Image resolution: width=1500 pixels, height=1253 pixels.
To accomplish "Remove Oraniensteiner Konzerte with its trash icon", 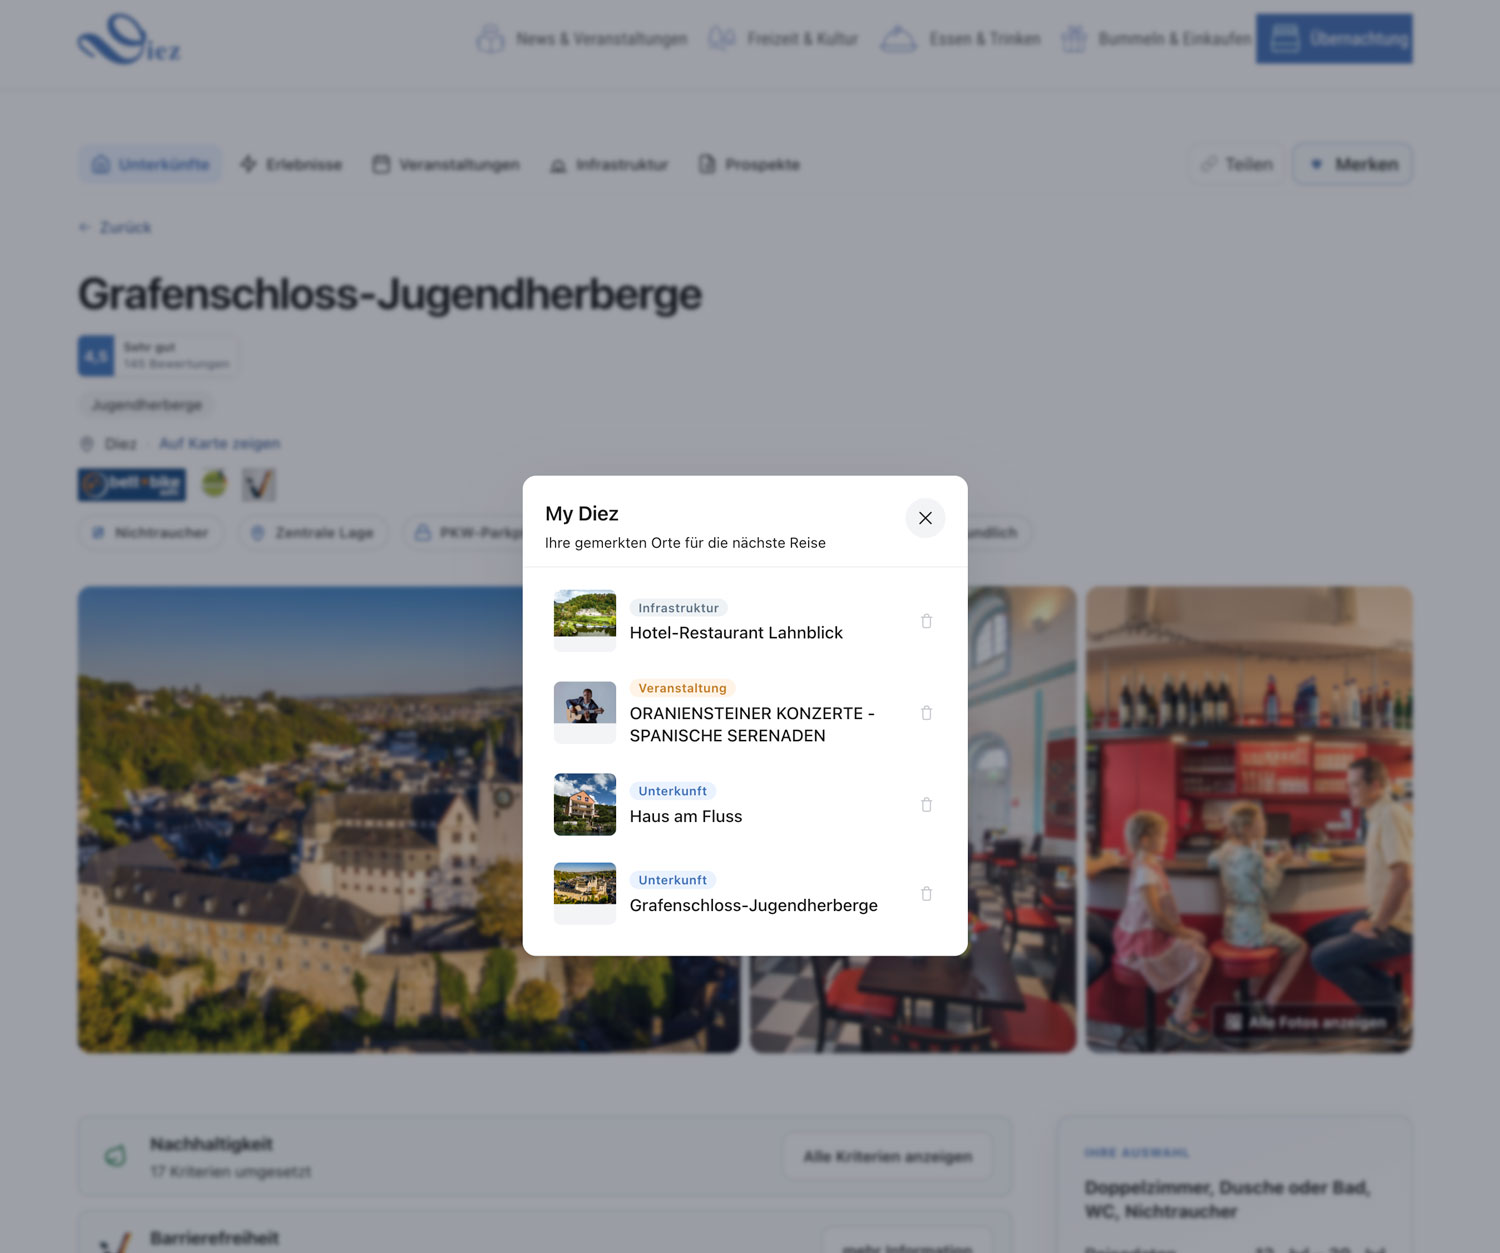I will (x=926, y=713).
